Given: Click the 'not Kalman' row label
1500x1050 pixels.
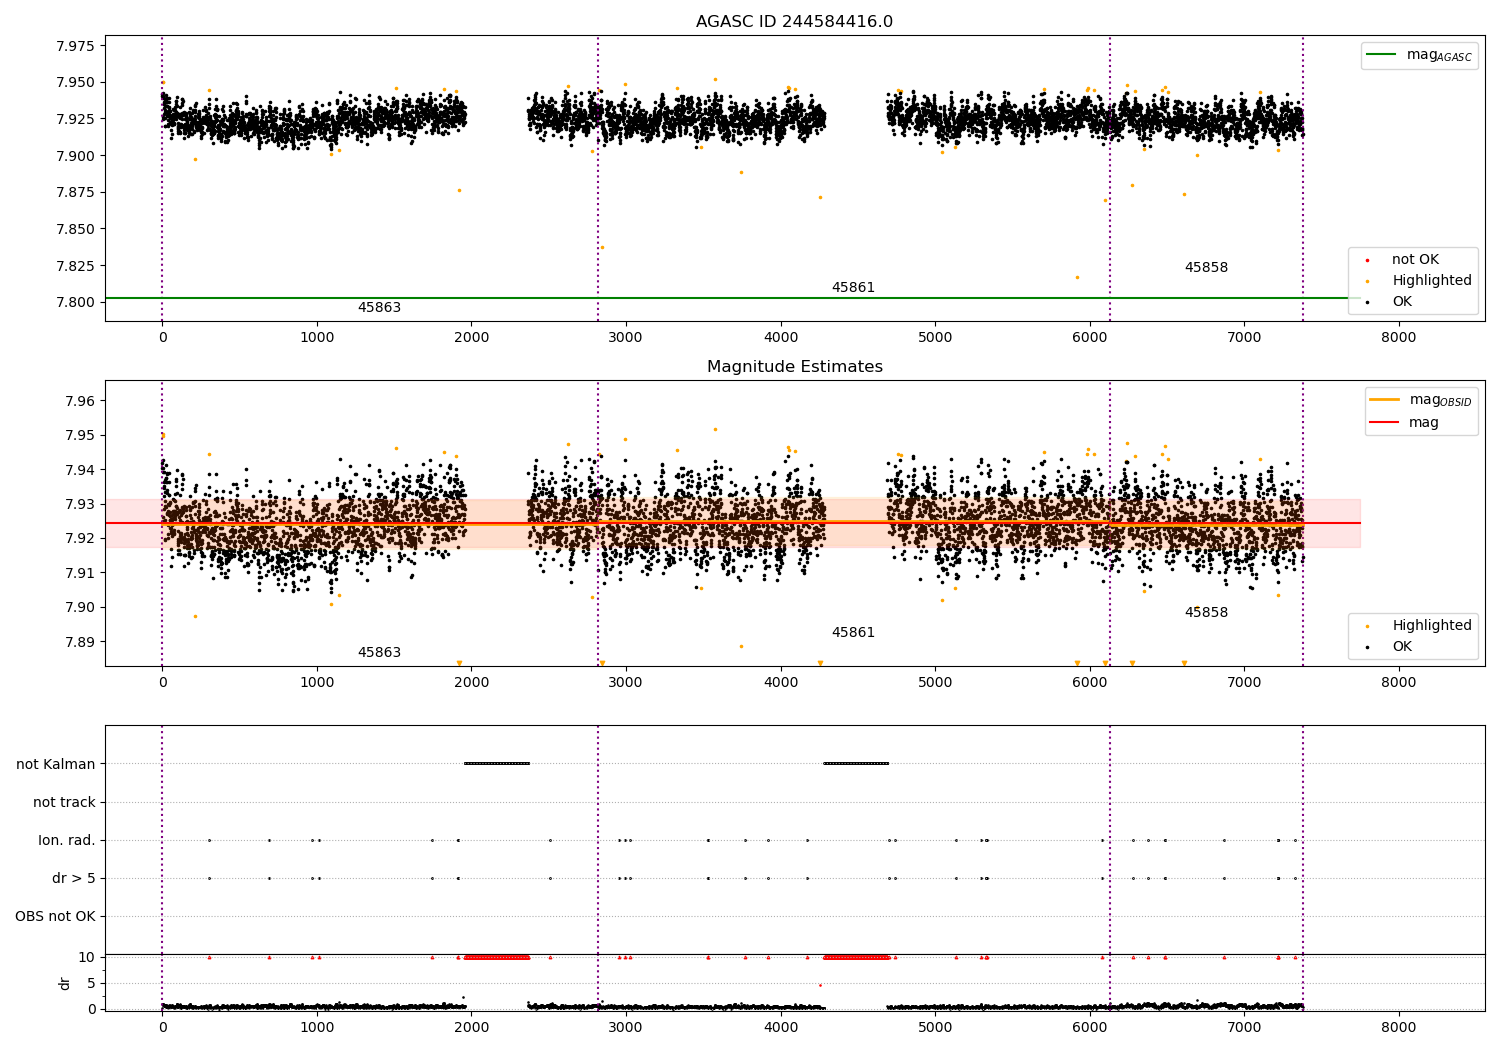Looking at the screenshot, I should click(x=56, y=765).
